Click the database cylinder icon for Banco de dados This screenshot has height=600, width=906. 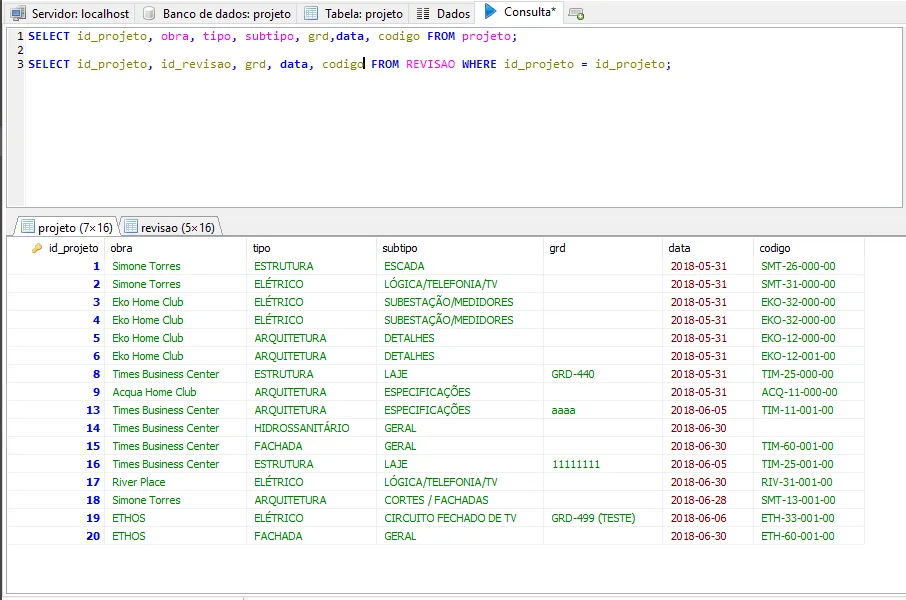coord(149,14)
